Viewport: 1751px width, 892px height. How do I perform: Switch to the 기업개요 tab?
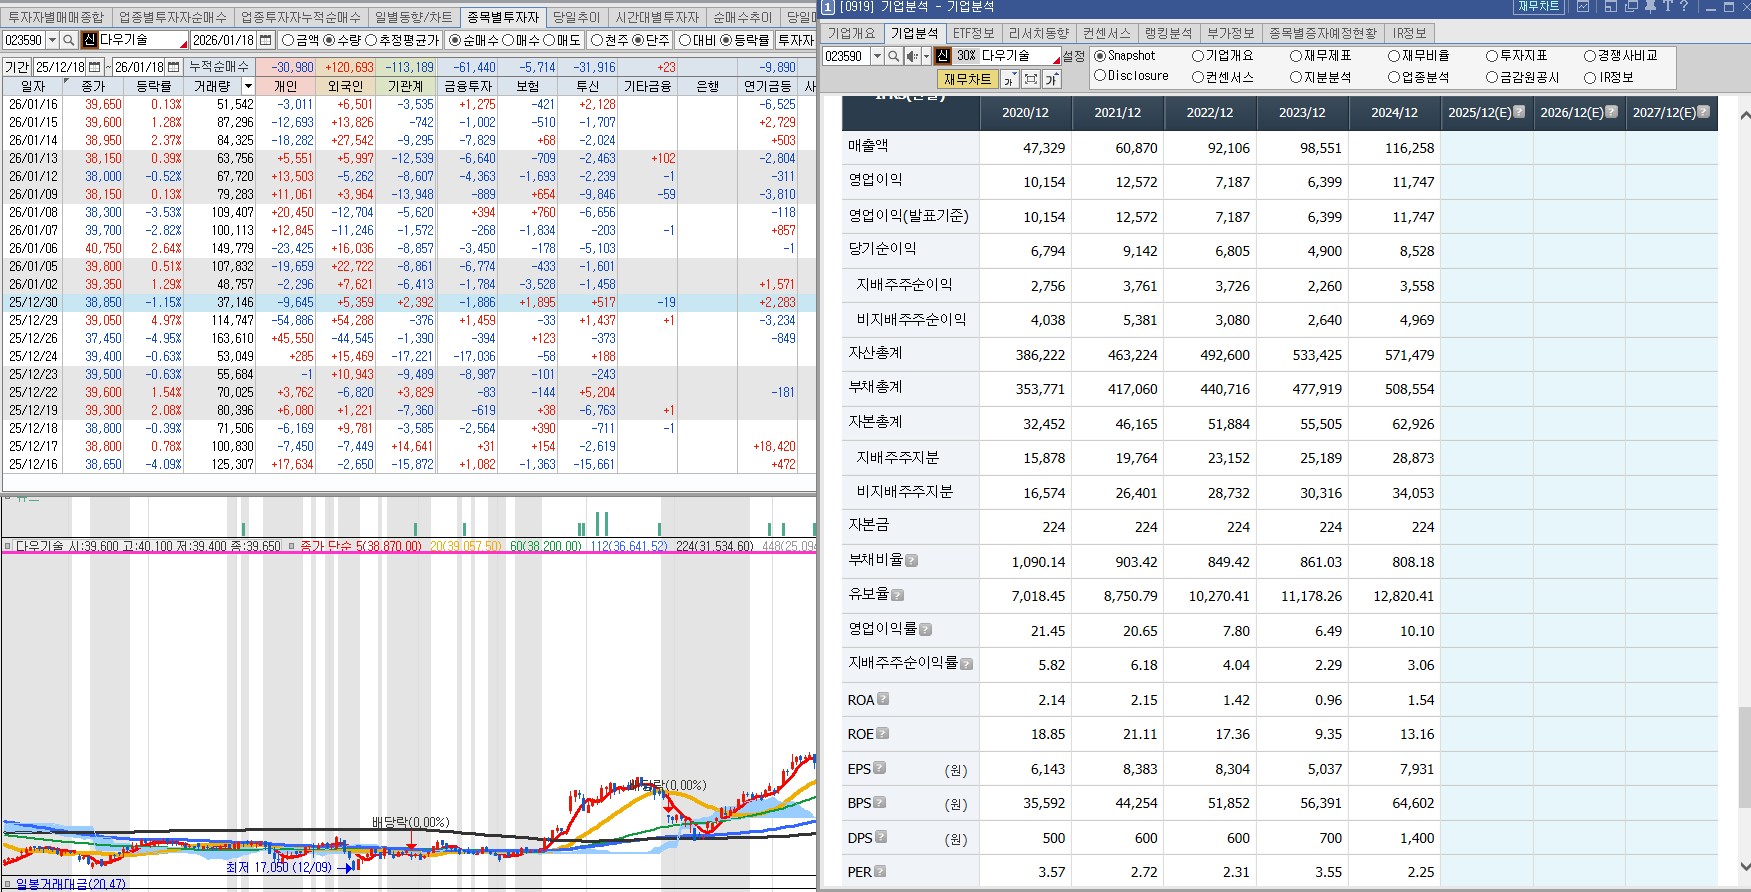point(852,33)
